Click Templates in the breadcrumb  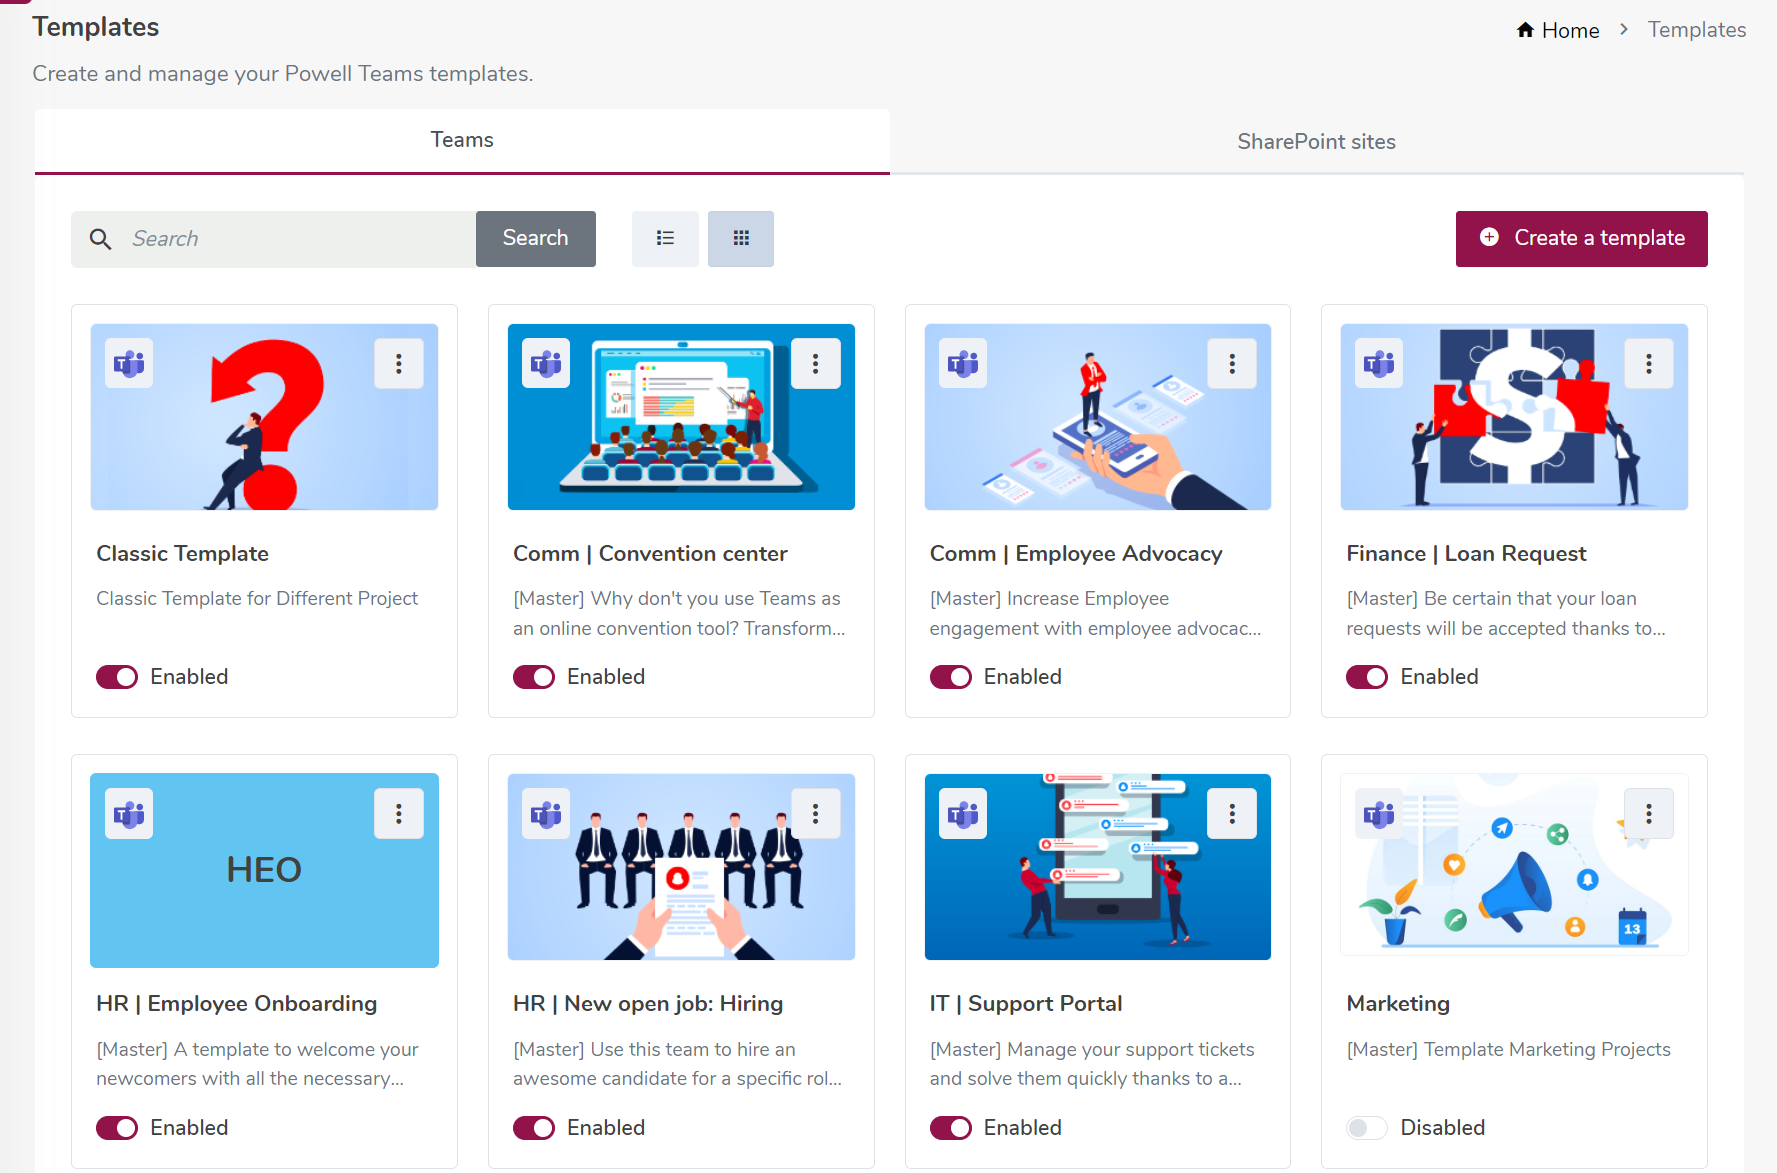point(1697,30)
